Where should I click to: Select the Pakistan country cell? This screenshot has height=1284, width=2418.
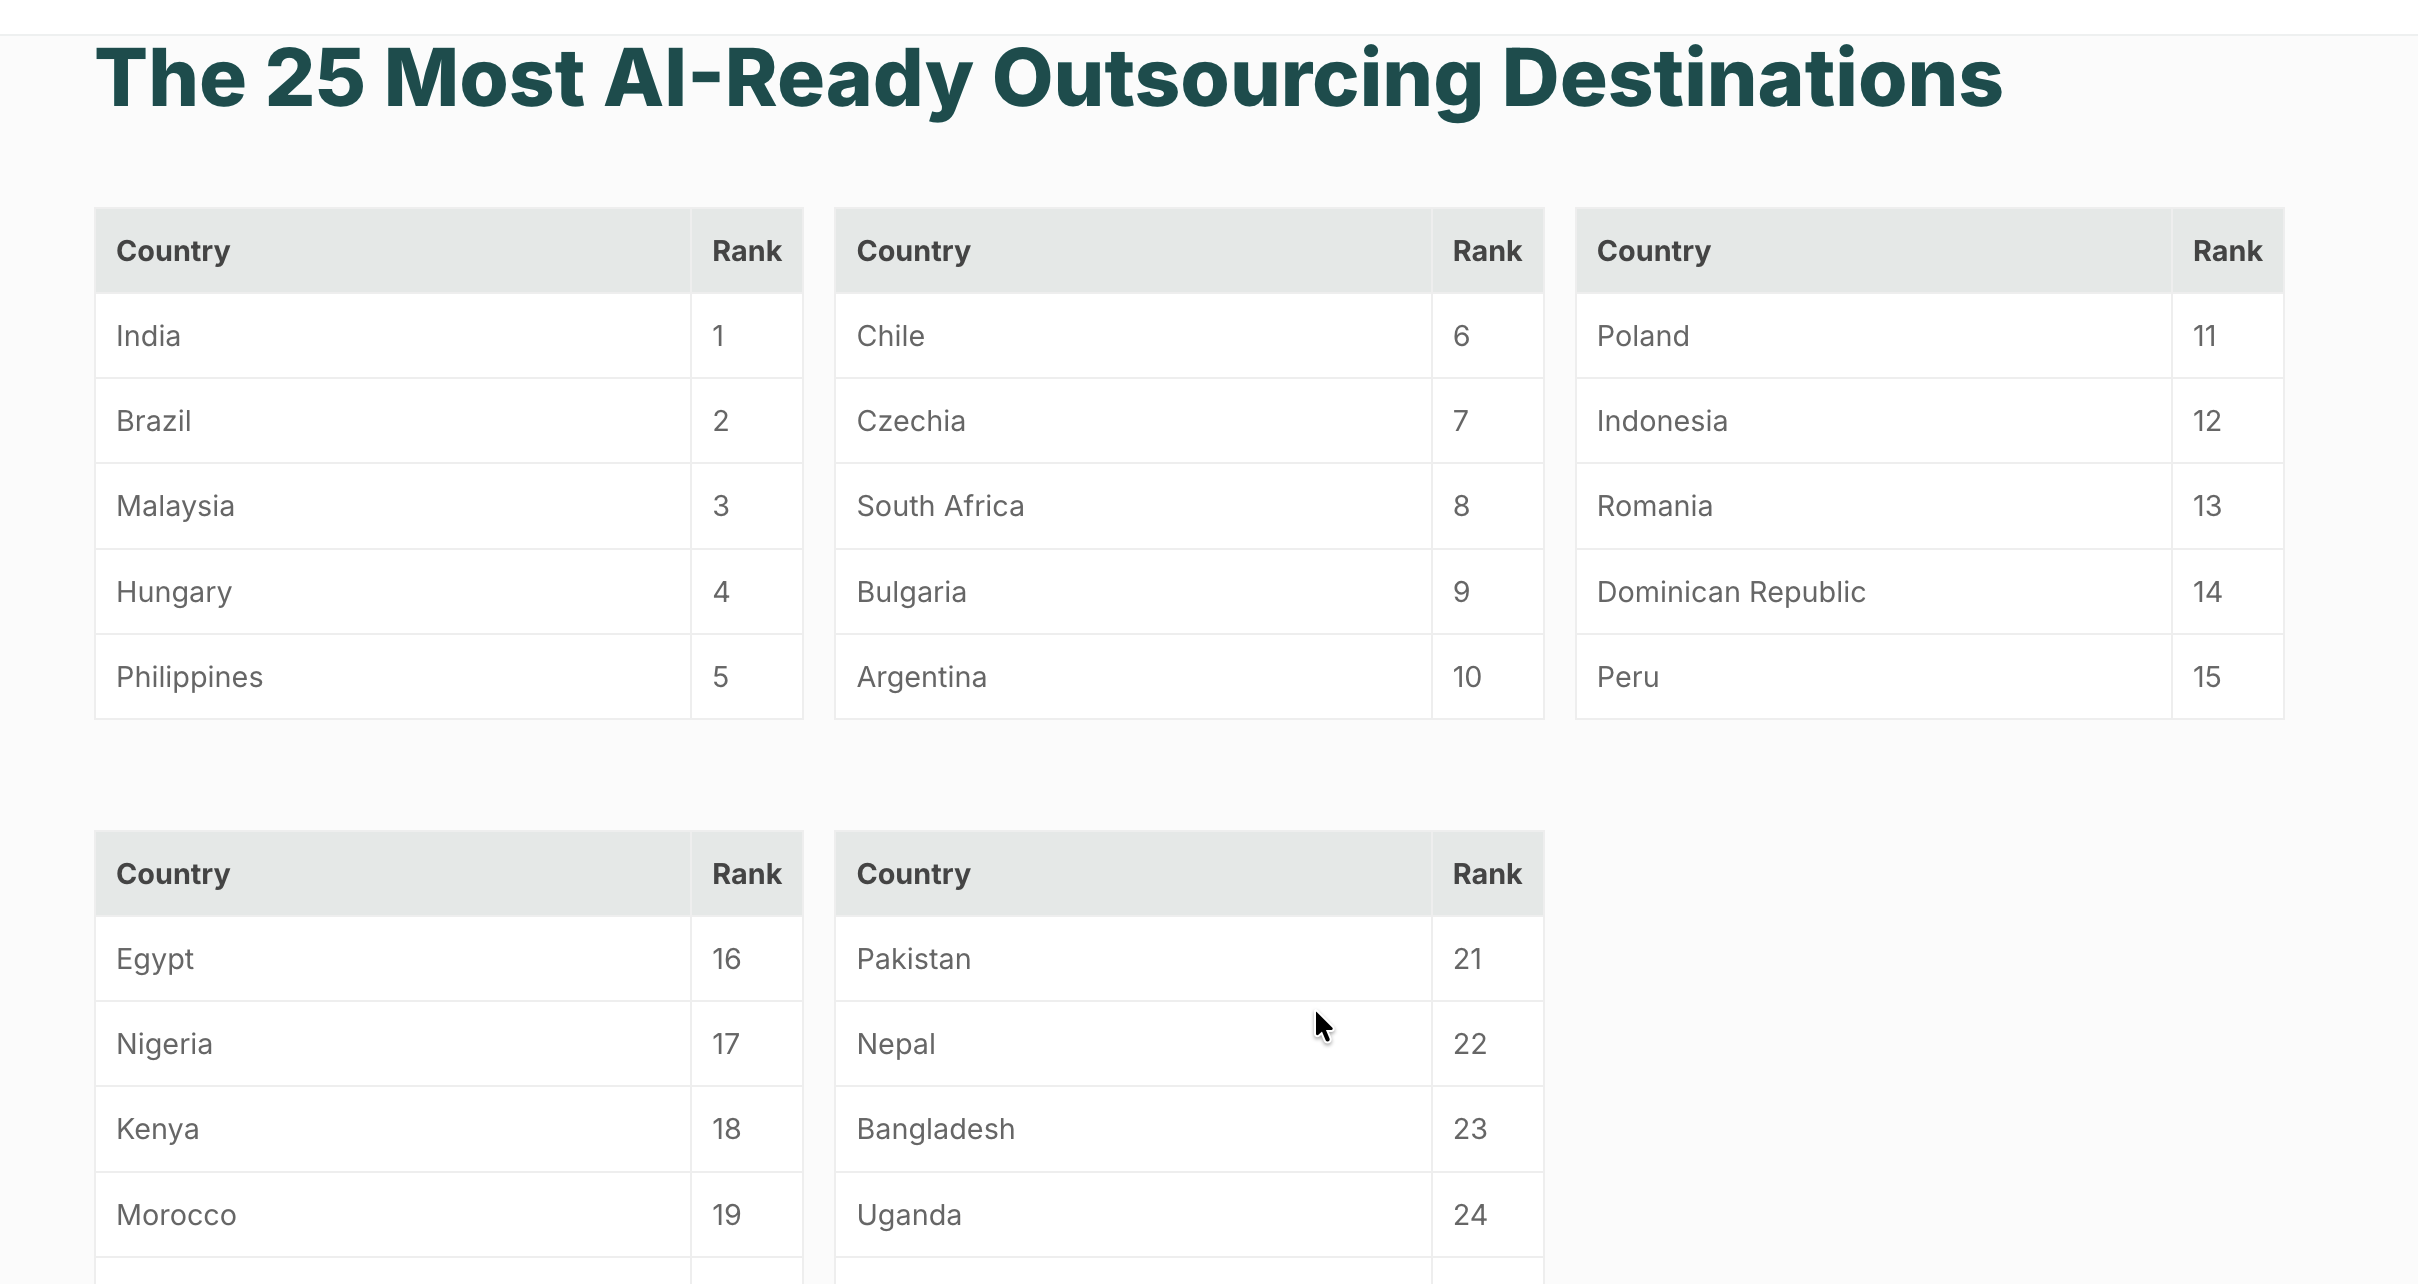coord(1133,959)
